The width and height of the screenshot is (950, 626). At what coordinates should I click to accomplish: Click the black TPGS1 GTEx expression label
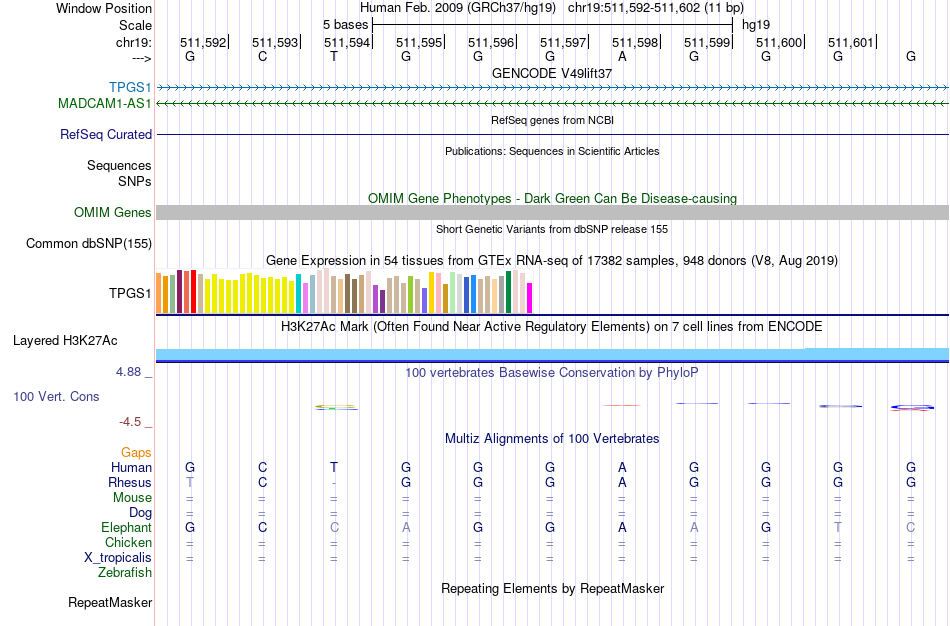[130, 293]
